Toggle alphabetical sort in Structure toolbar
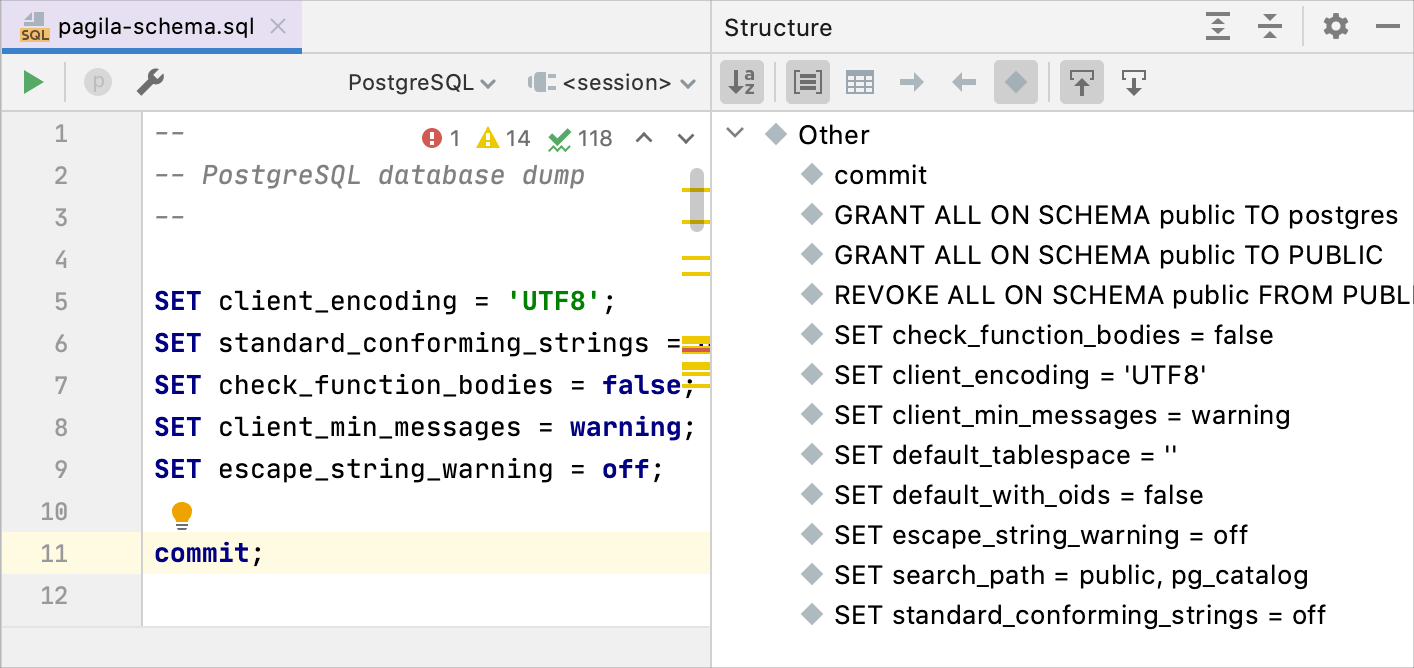 [x=742, y=82]
